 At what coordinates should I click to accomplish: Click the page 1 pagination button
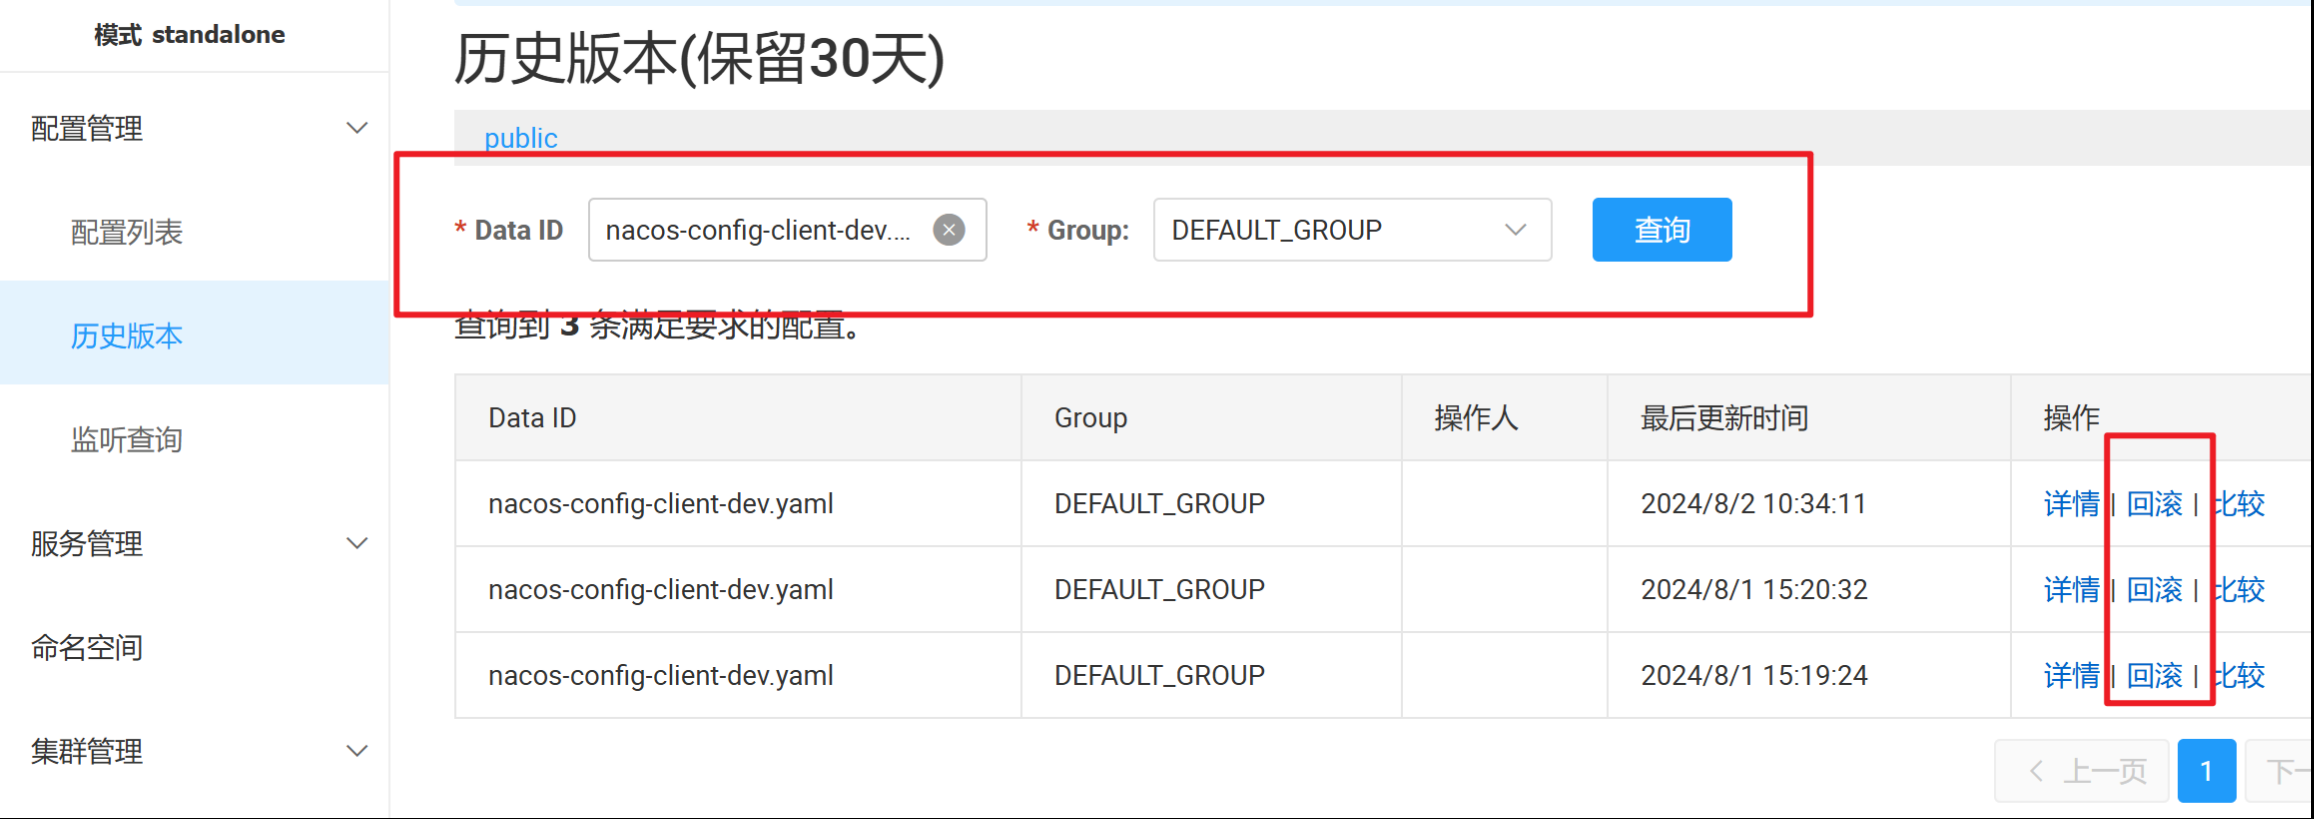pos(2206,771)
